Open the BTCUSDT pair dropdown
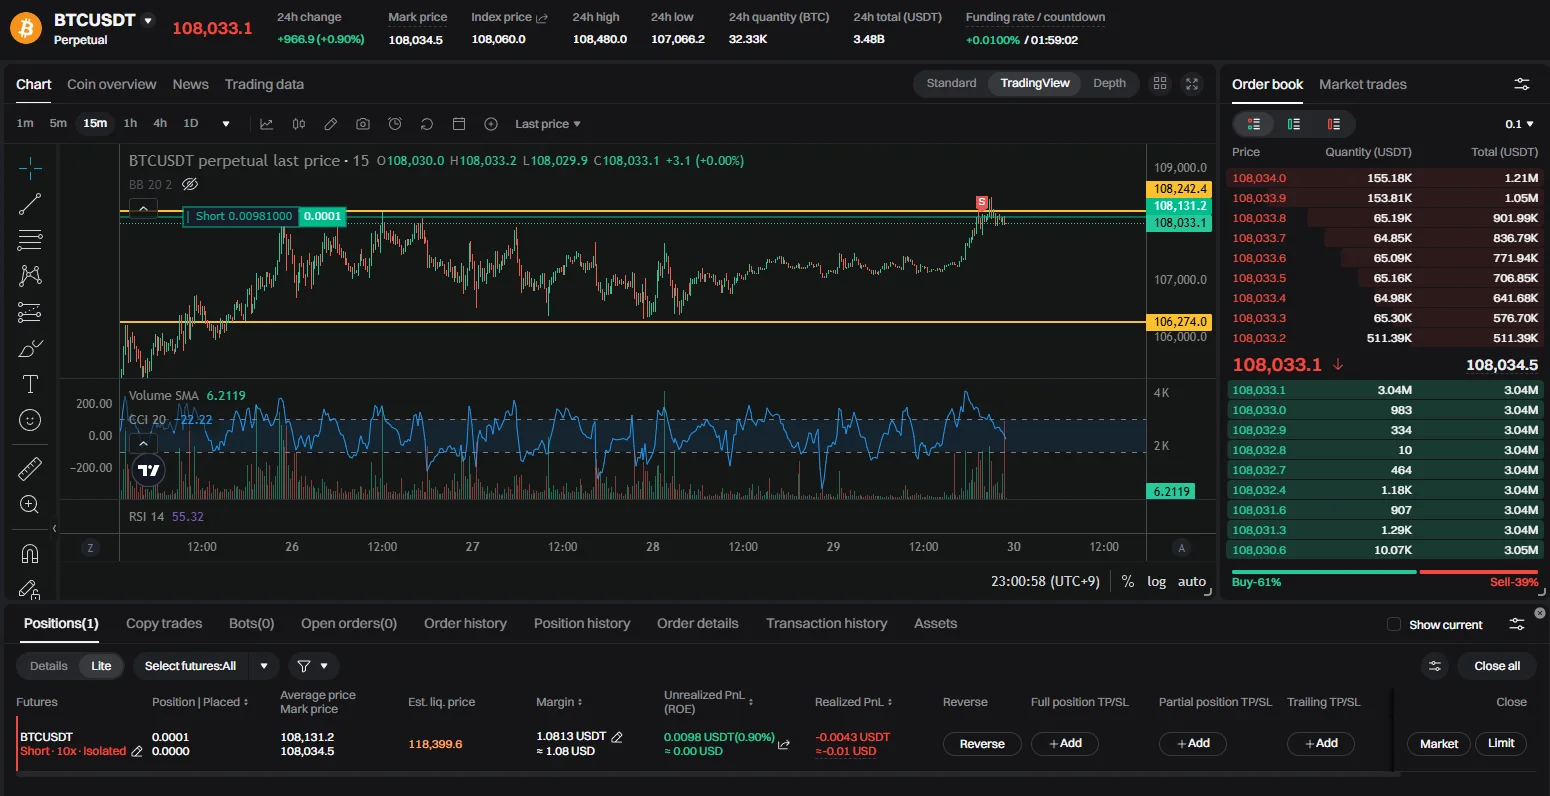This screenshot has width=1550, height=796. coord(149,20)
